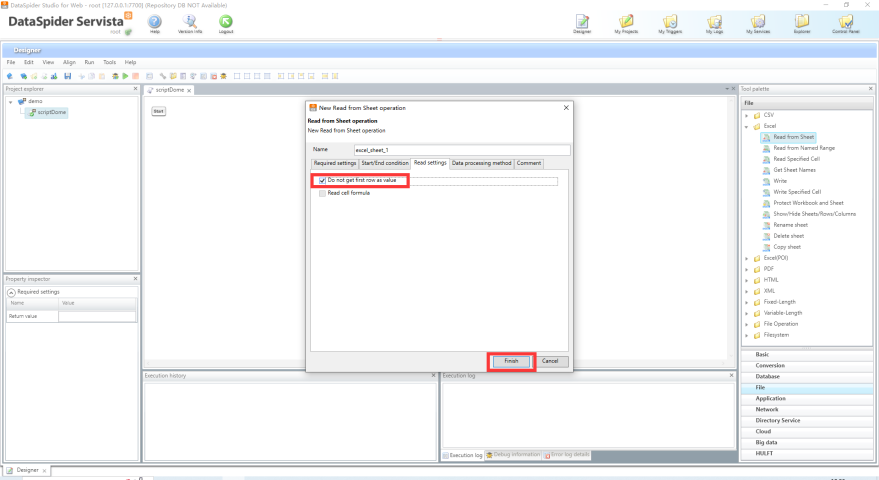This screenshot has height=480, width=879.
Task: Open the Database palette category
Action: coord(807,377)
